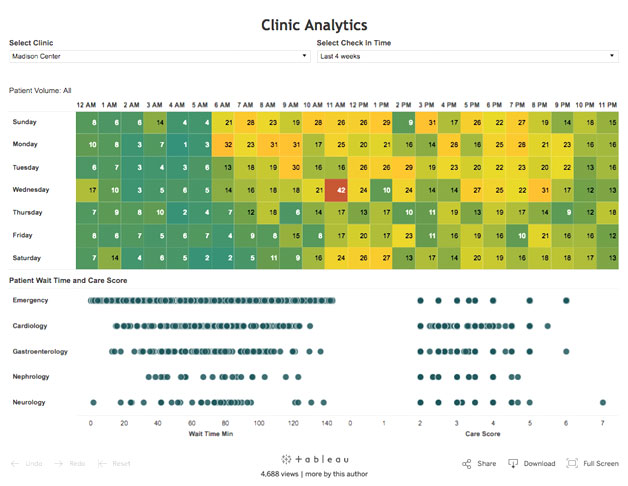628x486 pixels.
Task: Open the Select Clinic dropdown arrow
Action: [x=304, y=56]
